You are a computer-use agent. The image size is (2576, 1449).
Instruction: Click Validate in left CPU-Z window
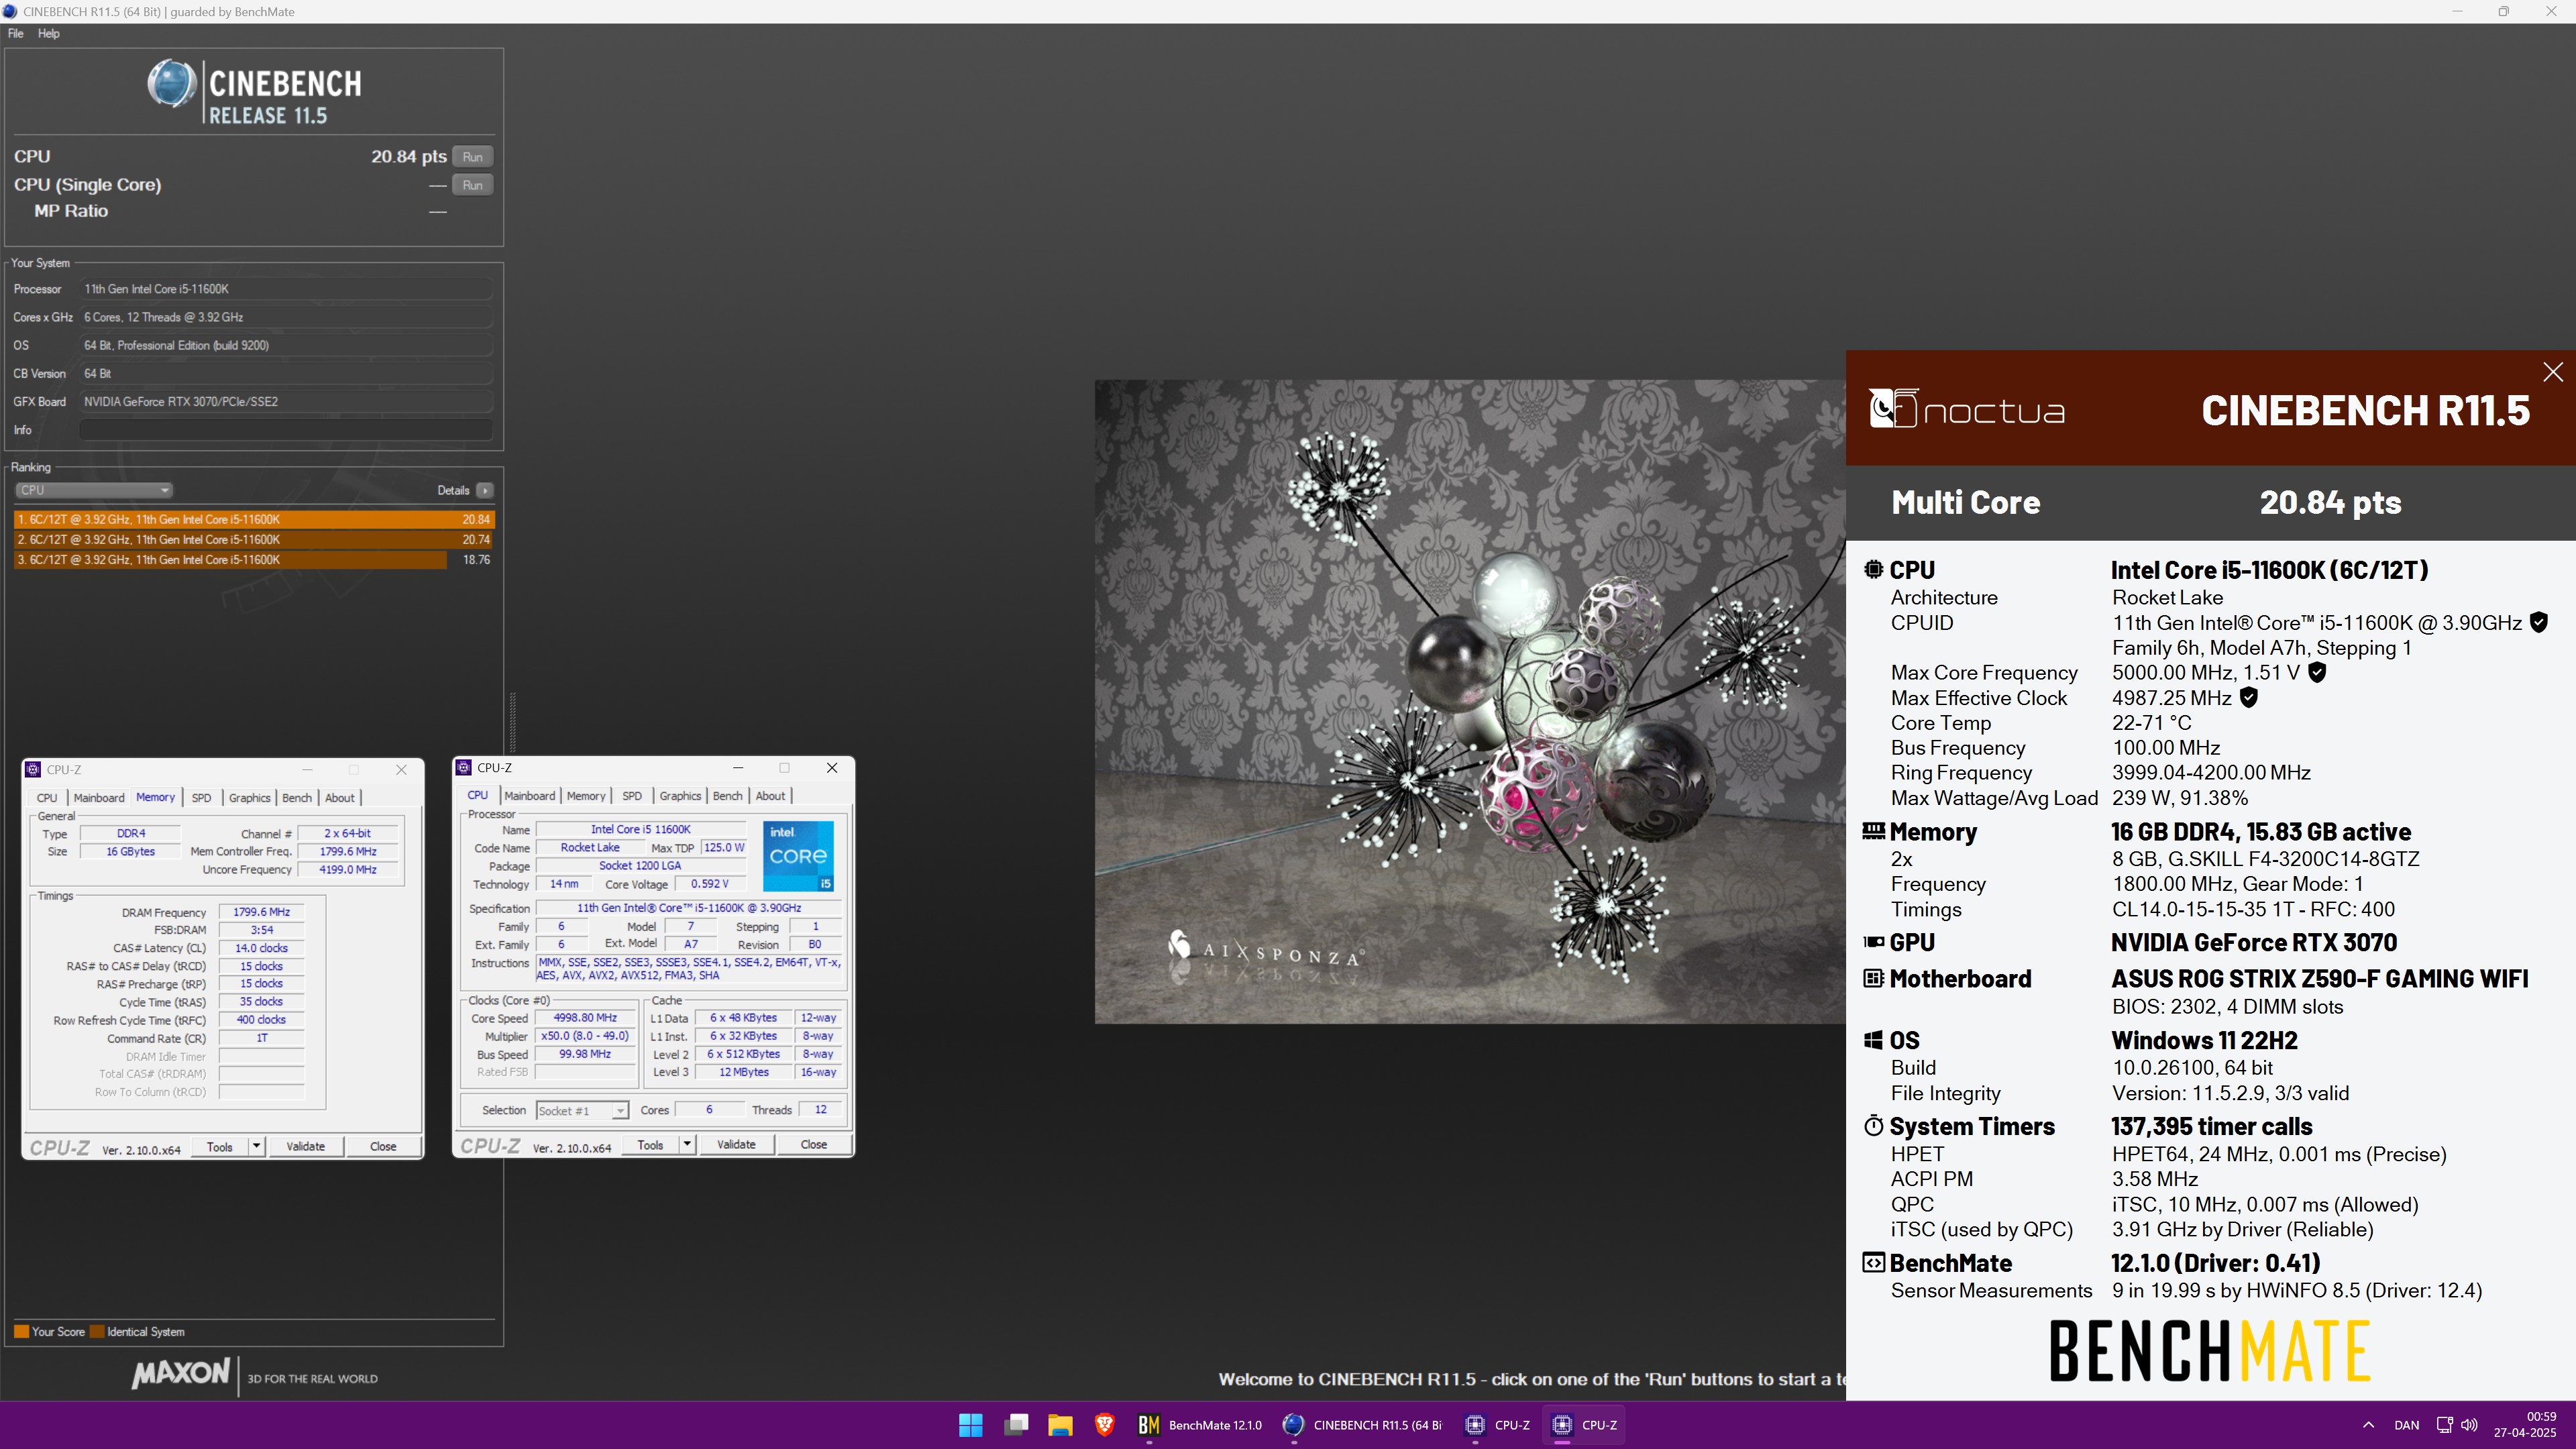click(305, 1147)
